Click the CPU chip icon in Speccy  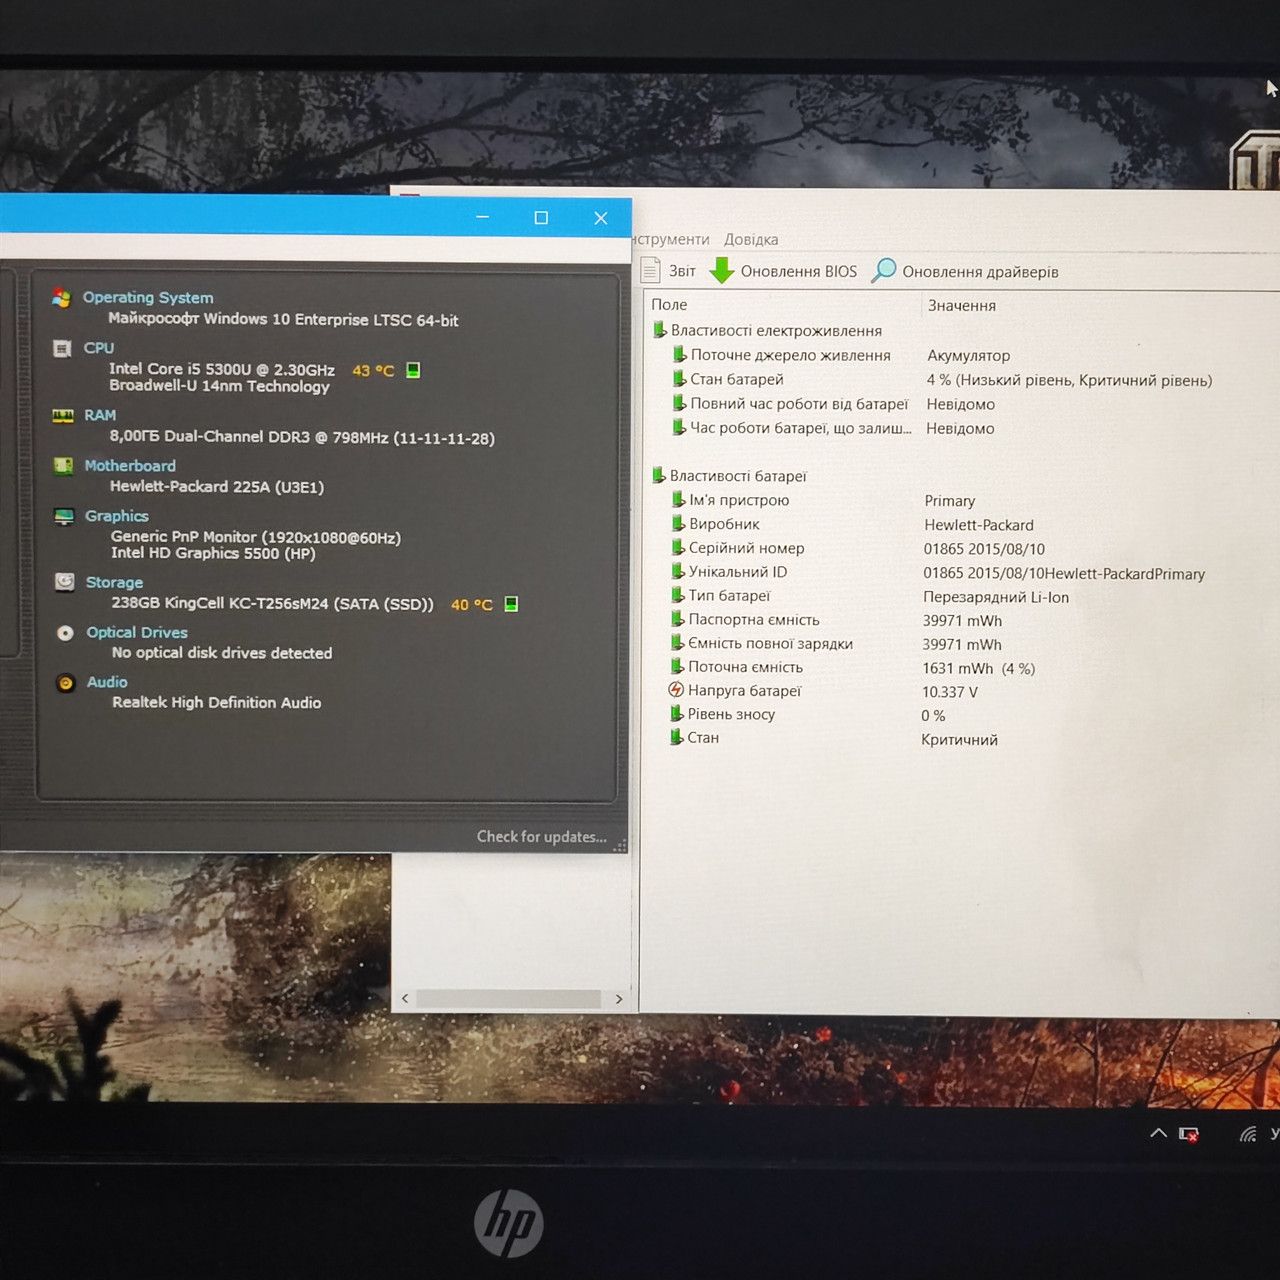pos(62,348)
